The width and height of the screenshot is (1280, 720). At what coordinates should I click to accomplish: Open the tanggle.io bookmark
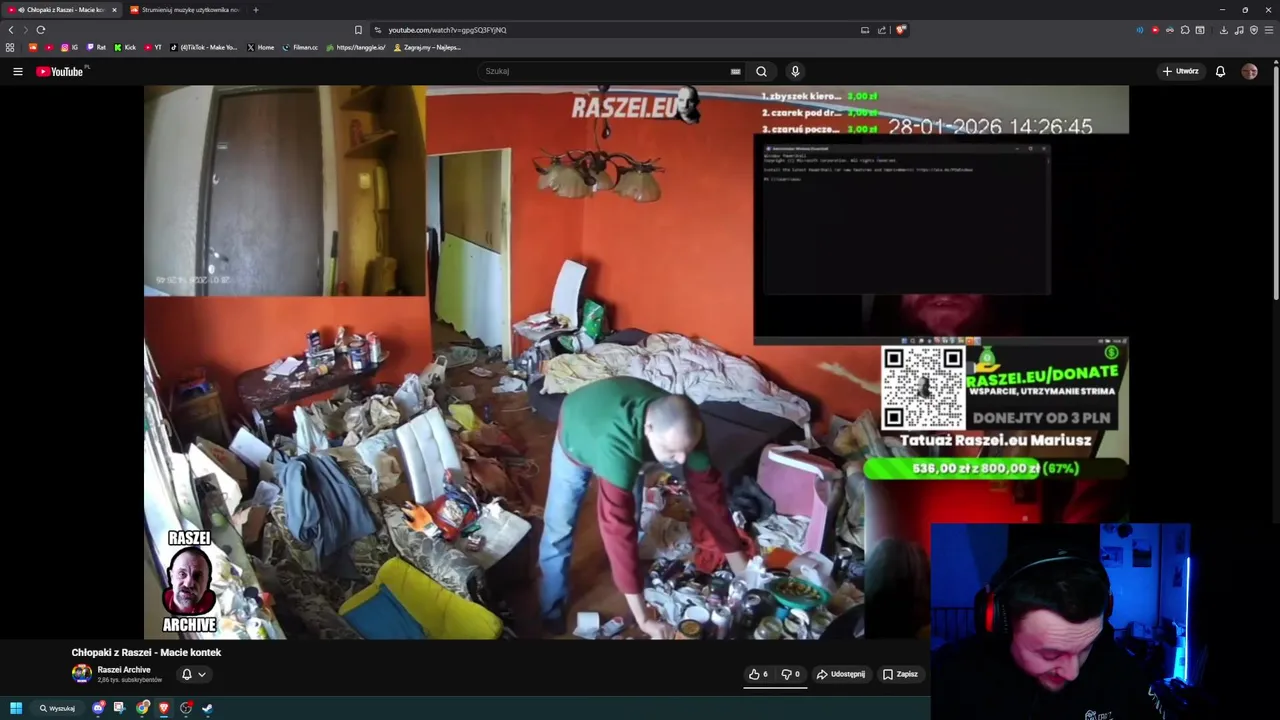point(356,47)
